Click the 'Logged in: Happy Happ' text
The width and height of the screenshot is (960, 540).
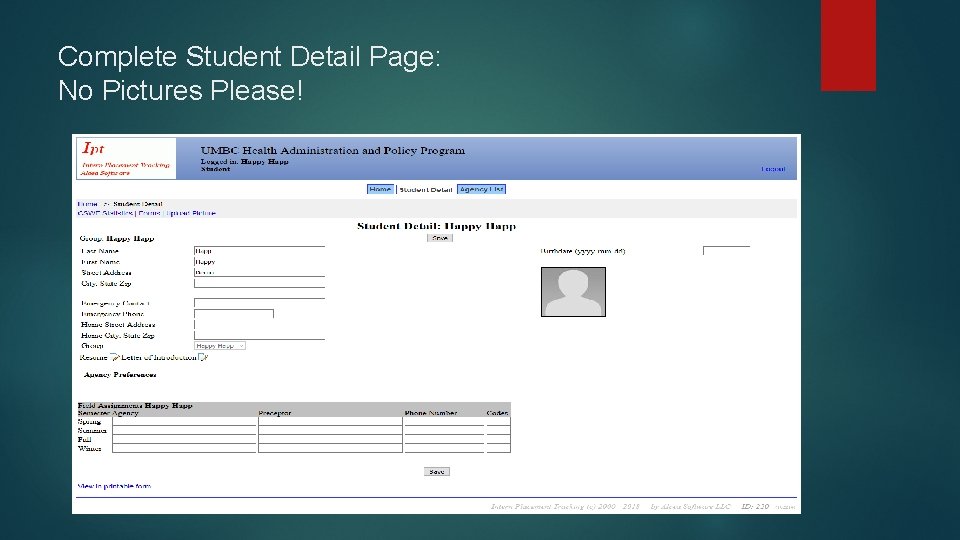point(245,162)
